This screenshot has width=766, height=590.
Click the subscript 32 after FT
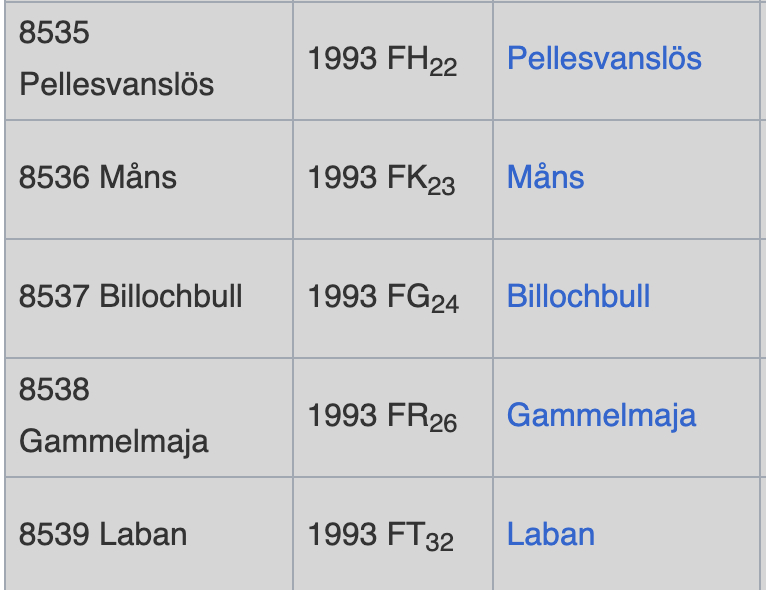pos(439,543)
